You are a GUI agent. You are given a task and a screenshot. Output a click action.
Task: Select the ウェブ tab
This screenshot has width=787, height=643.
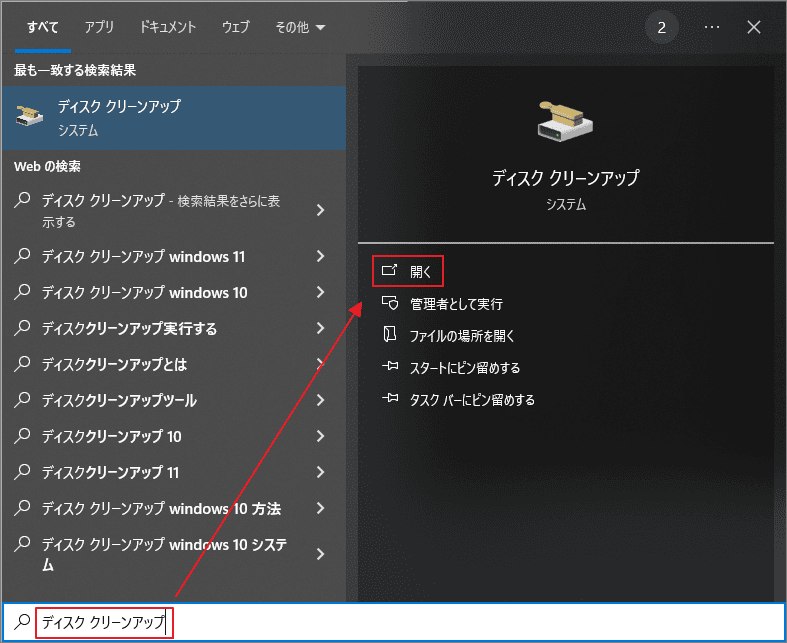tap(235, 27)
